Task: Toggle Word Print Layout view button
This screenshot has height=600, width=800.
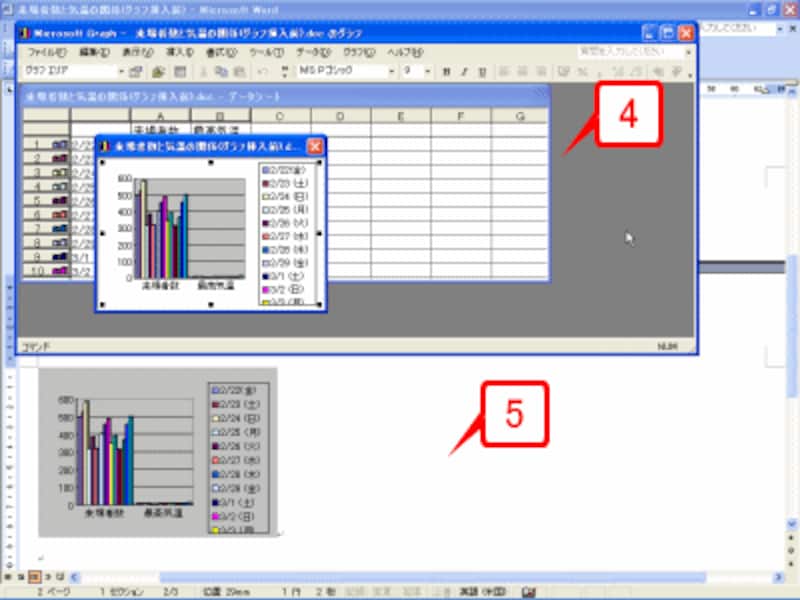Action: [x=34, y=577]
